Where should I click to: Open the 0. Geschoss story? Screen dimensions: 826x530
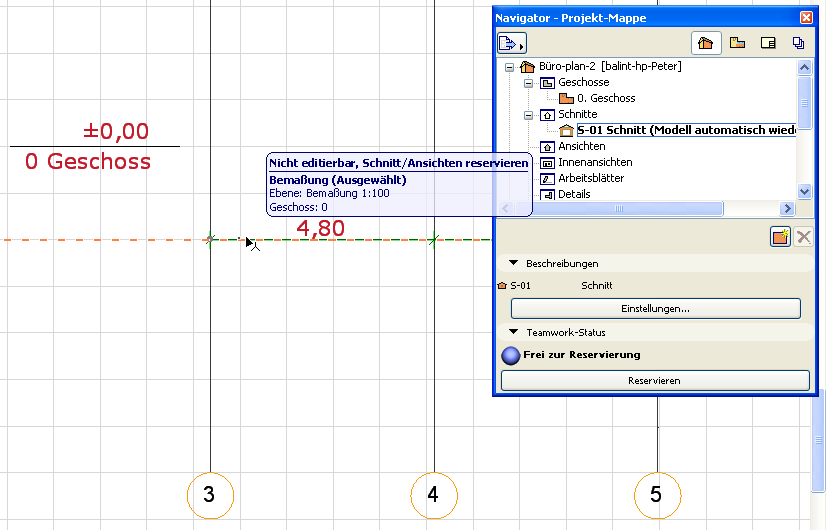tap(606, 98)
